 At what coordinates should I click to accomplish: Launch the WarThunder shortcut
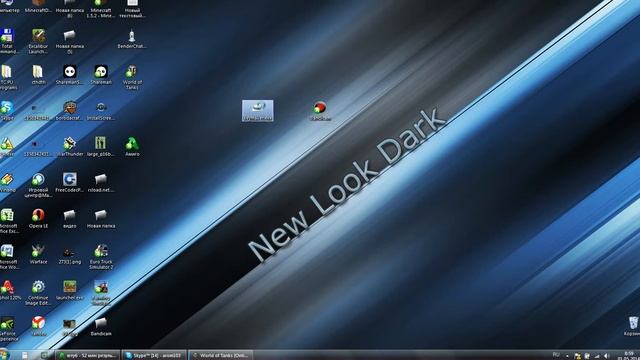(x=70, y=147)
